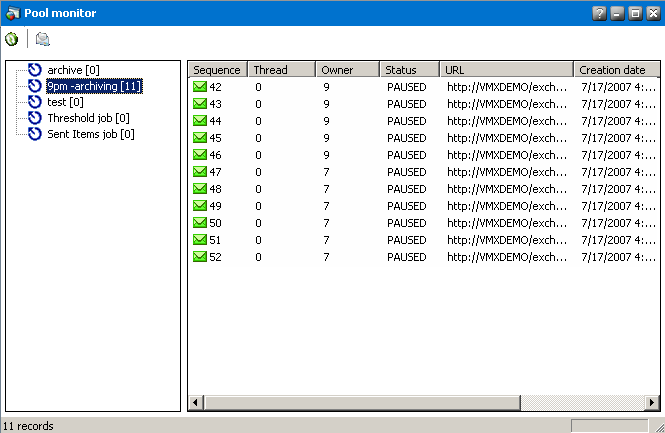Click sequence number 47
The width and height of the screenshot is (665, 433).
[x=215, y=172]
